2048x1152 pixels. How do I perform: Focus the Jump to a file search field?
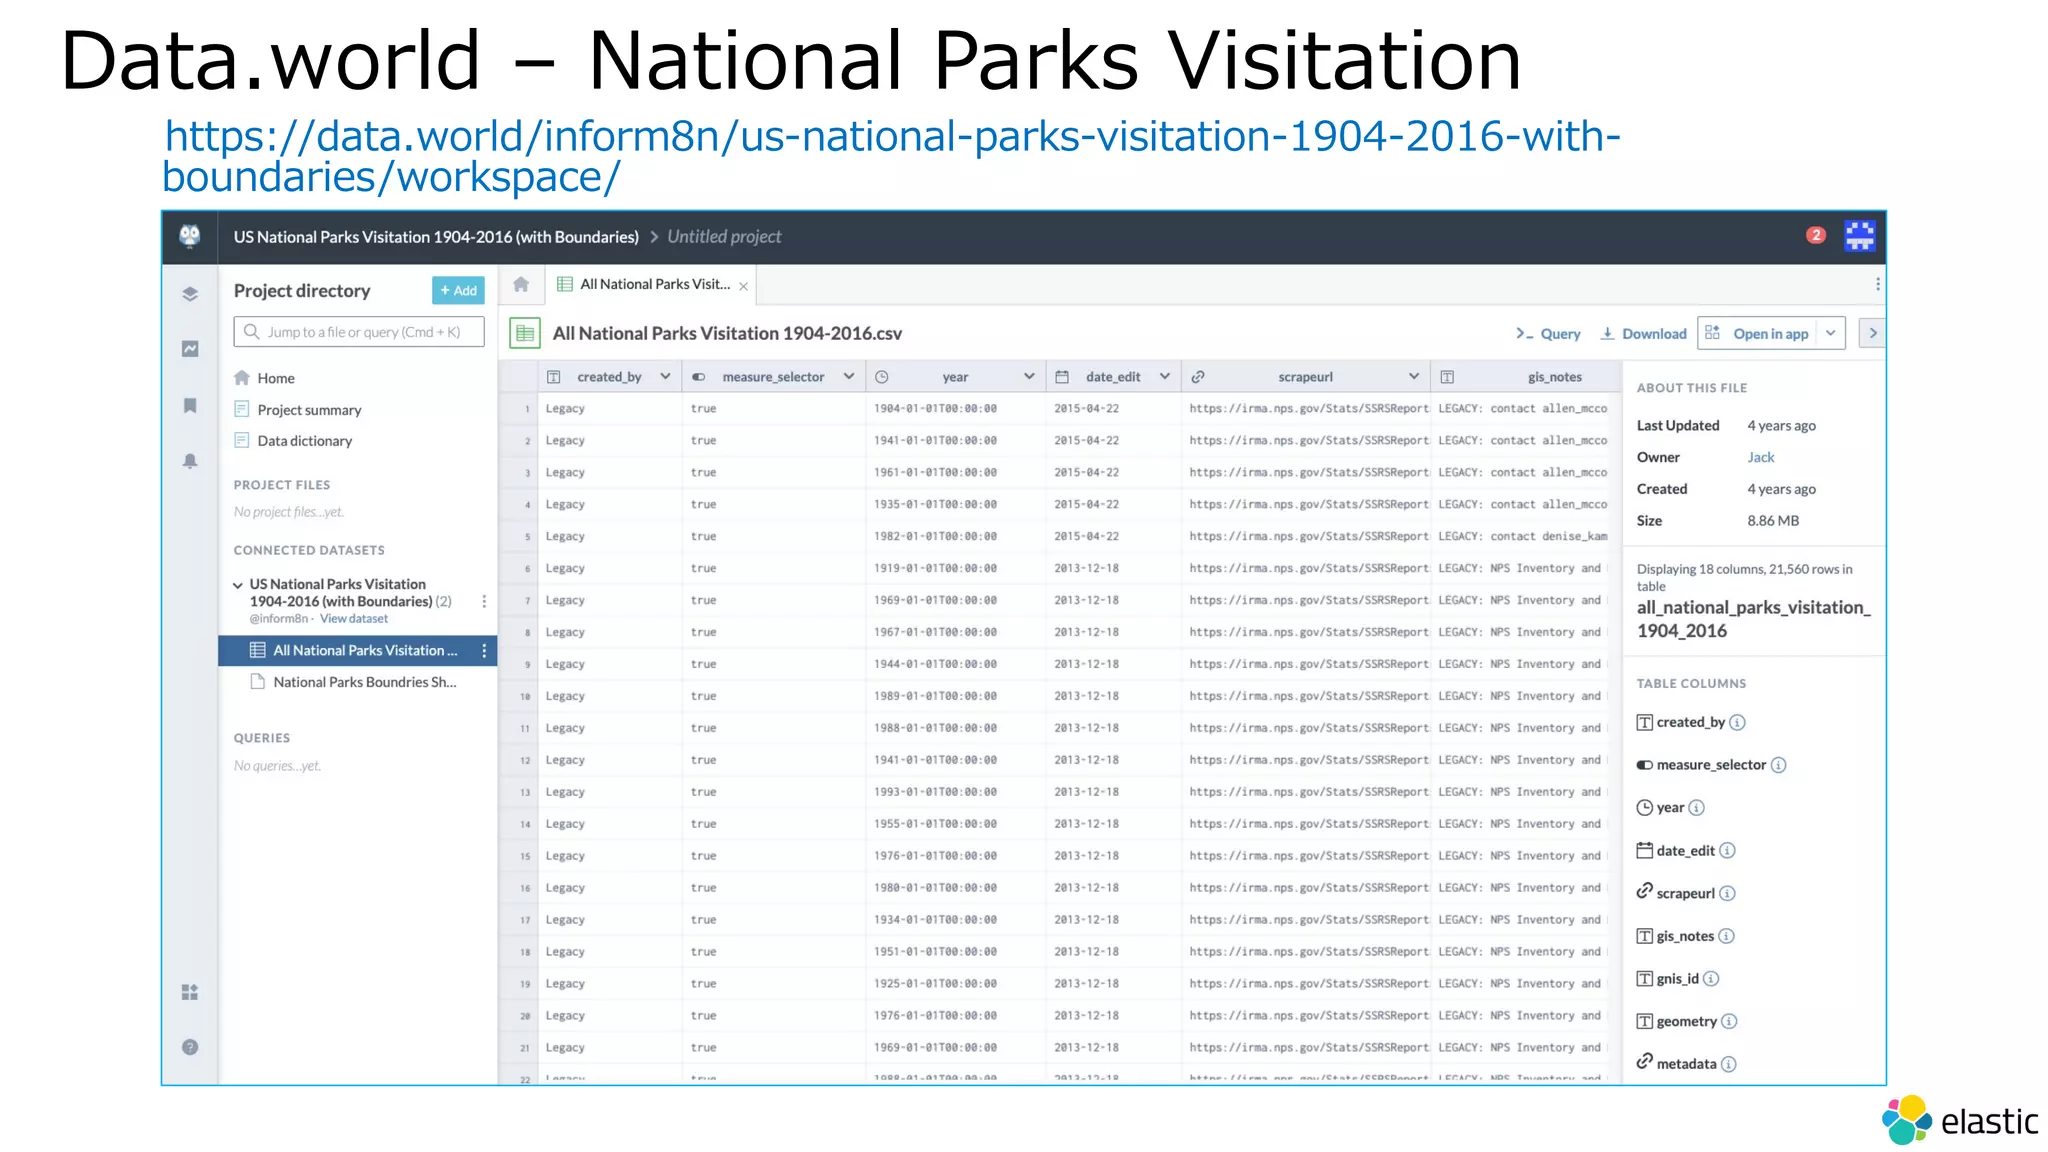point(359,332)
